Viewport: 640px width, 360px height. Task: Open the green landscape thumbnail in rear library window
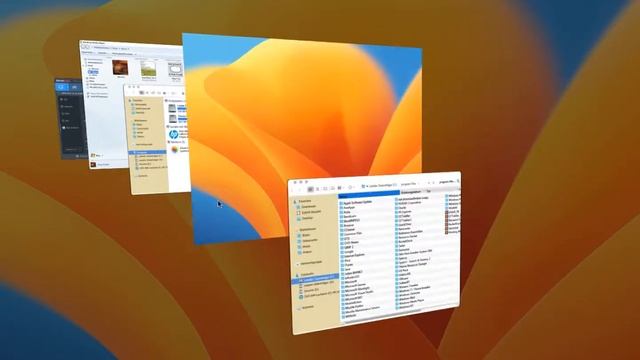click(148, 69)
